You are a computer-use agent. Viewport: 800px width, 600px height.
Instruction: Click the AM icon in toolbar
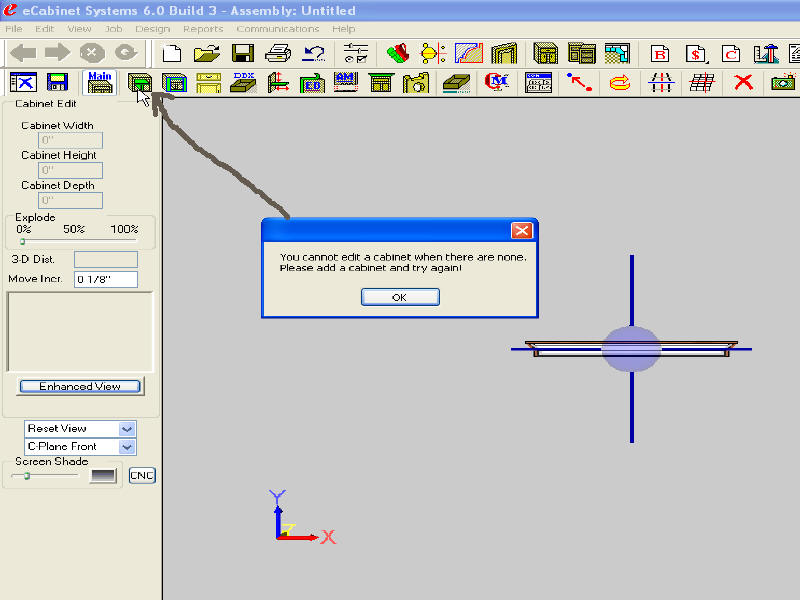[x=346, y=82]
